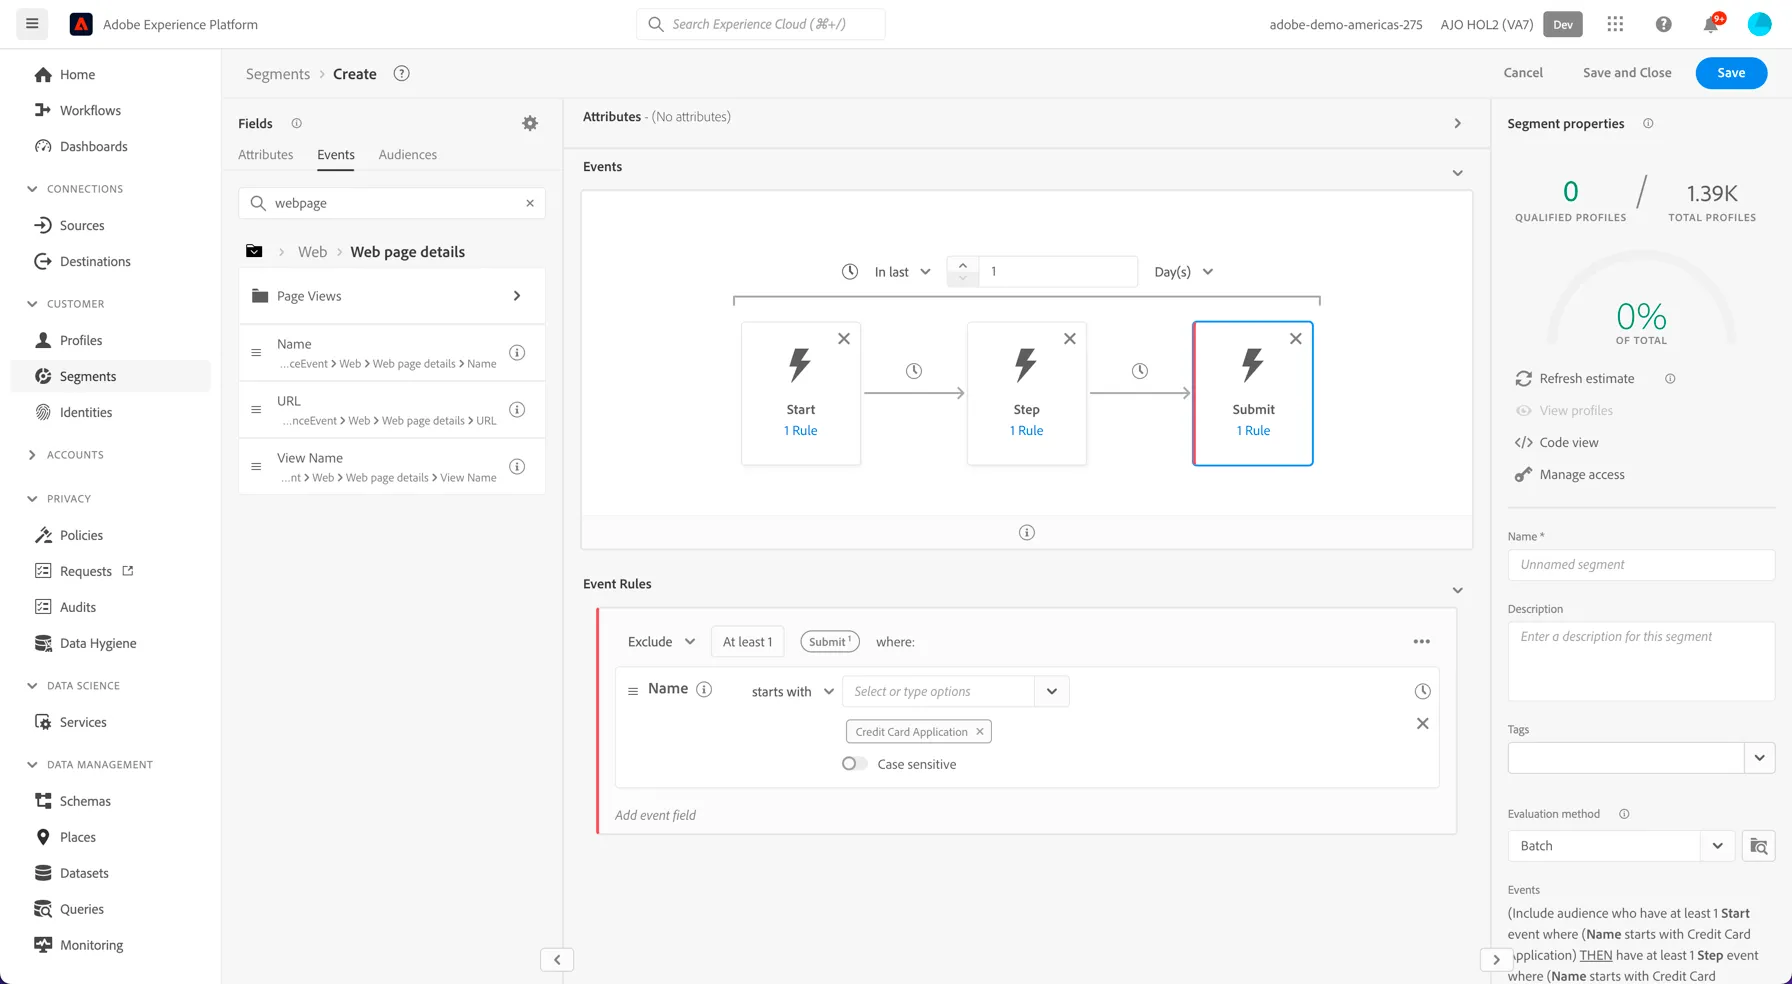Expand the Attributes section chevron

(x=1457, y=123)
